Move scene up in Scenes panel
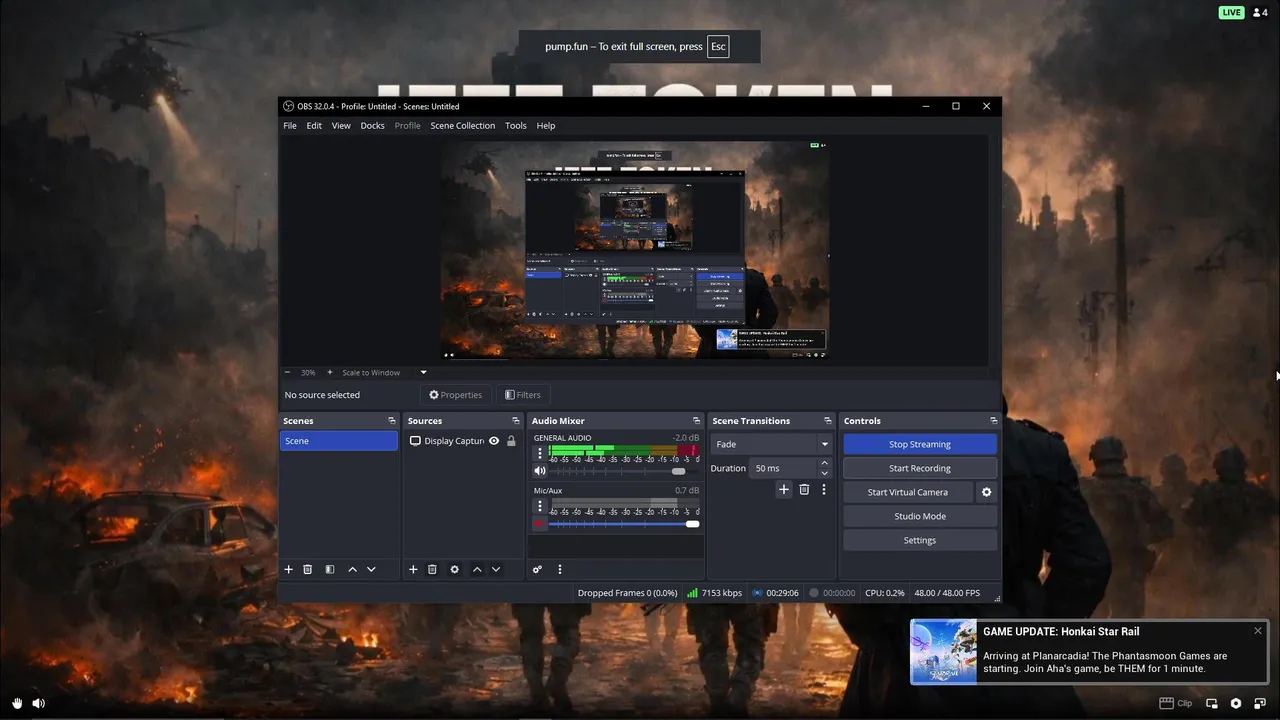 352,569
